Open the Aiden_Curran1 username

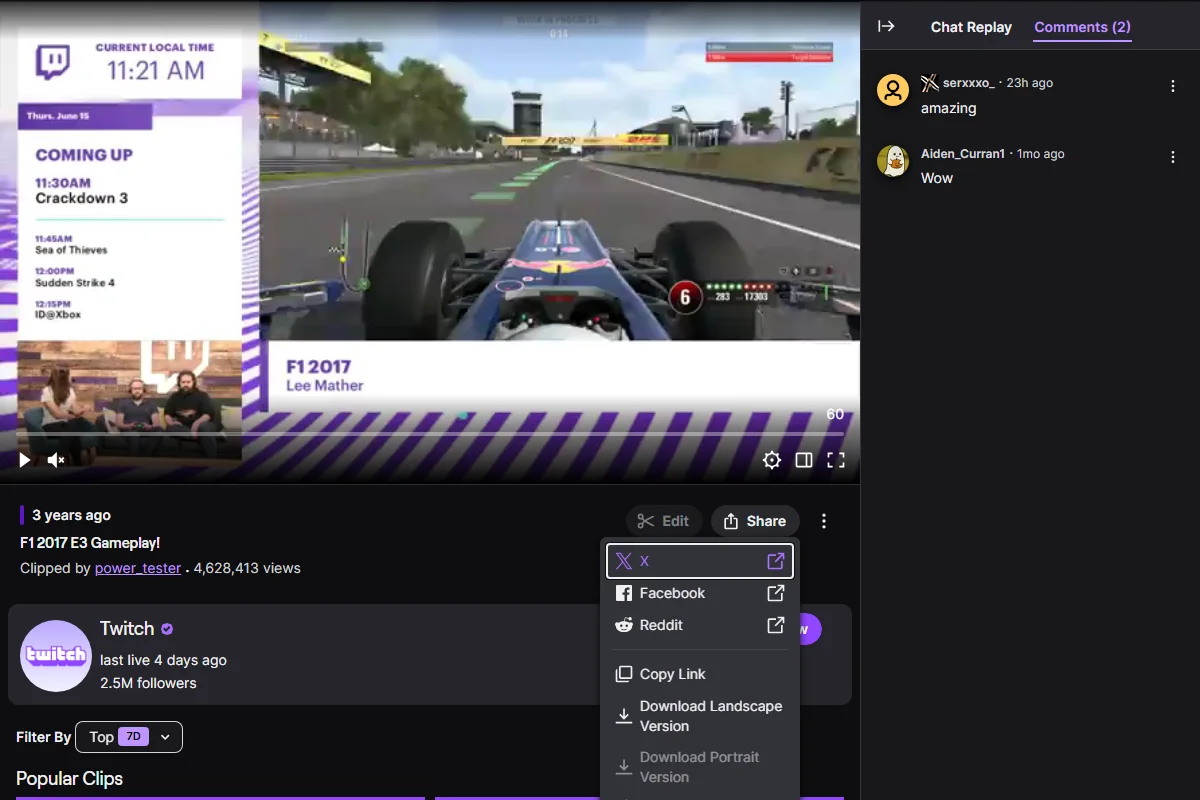coord(963,154)
